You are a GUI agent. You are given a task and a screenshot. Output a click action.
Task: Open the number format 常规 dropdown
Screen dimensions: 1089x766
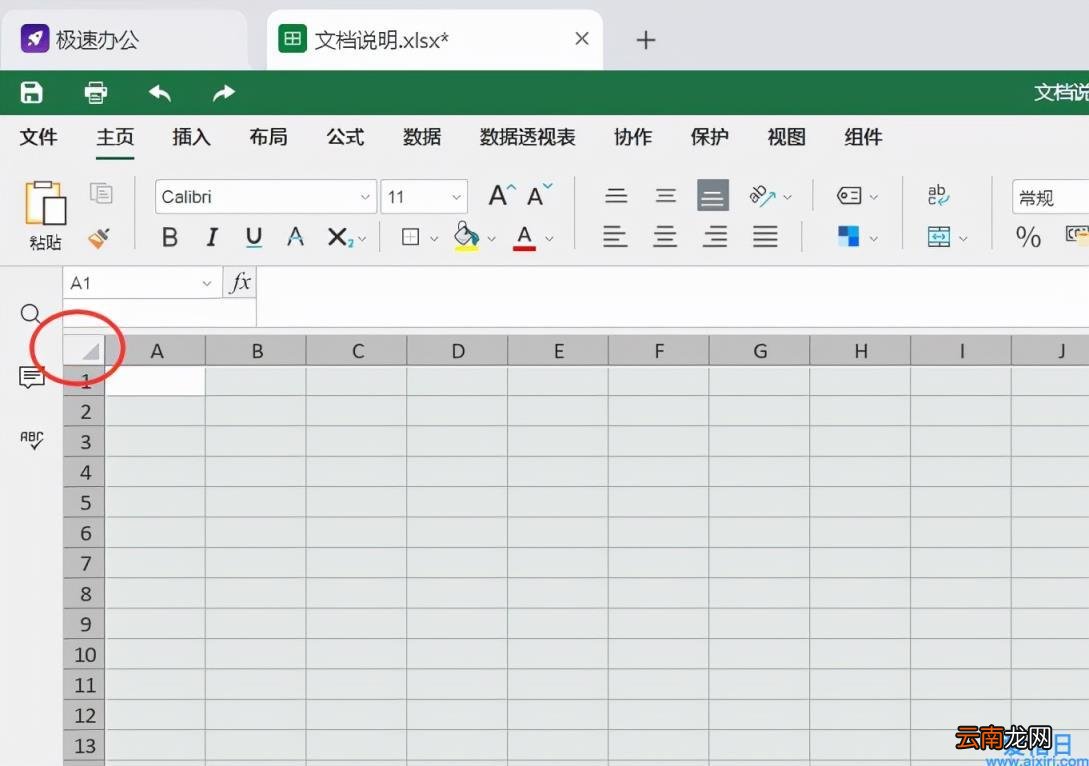click(1050, 197)
